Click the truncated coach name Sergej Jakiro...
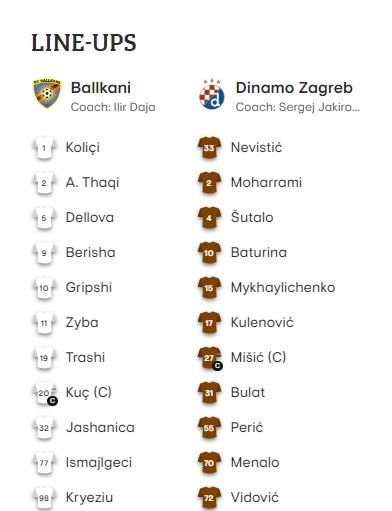The image size is (392, 511). point(319,107)
